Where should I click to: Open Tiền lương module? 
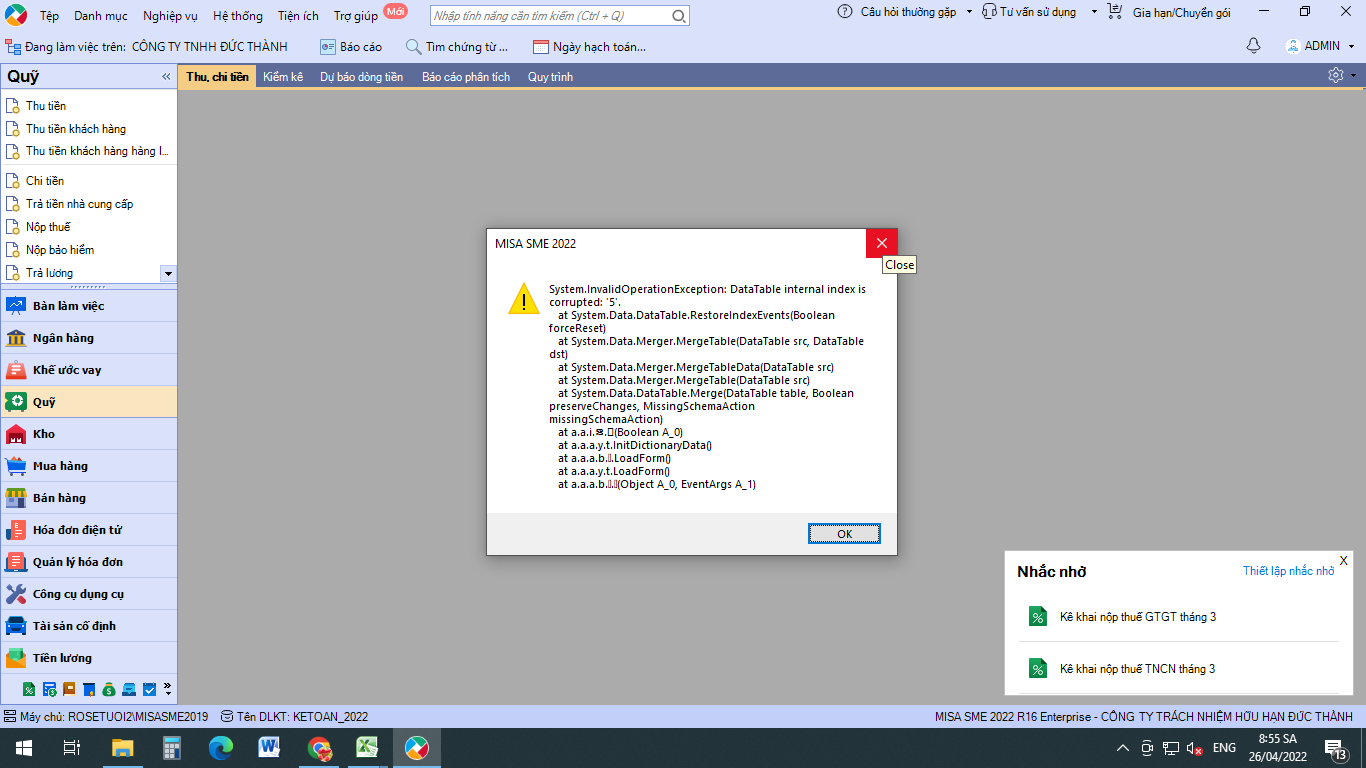click(89, 658)
